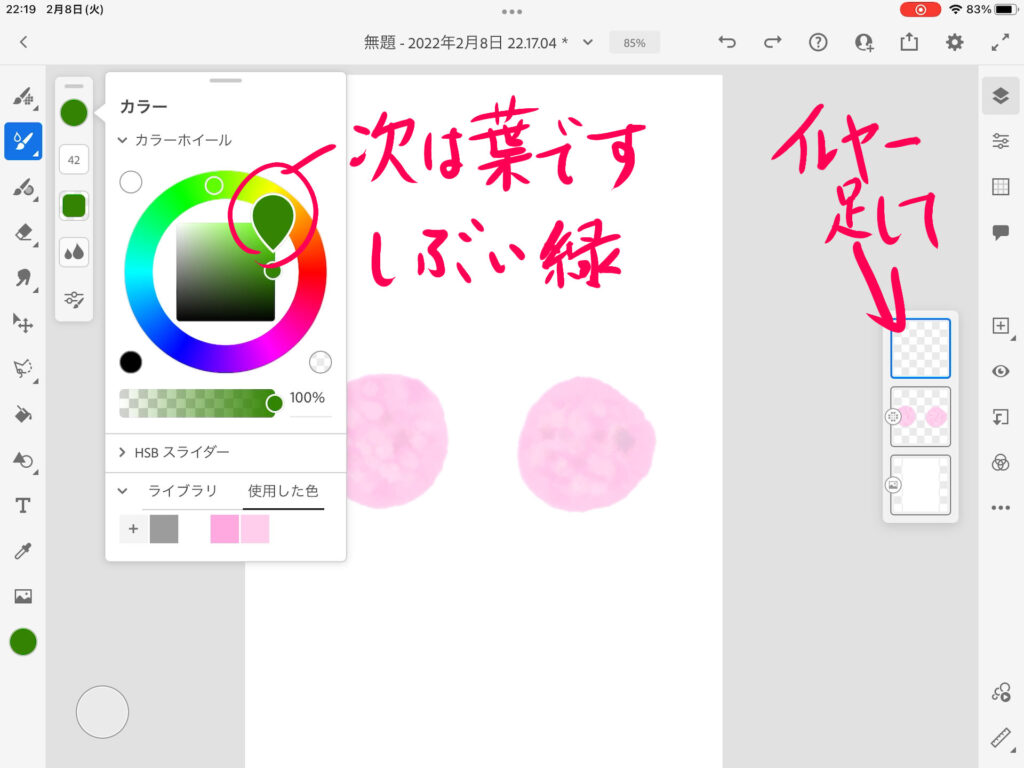Collapse the カラーホイール section
Viewport: 1024px width, 768px height.
click(x=123, y=141)
